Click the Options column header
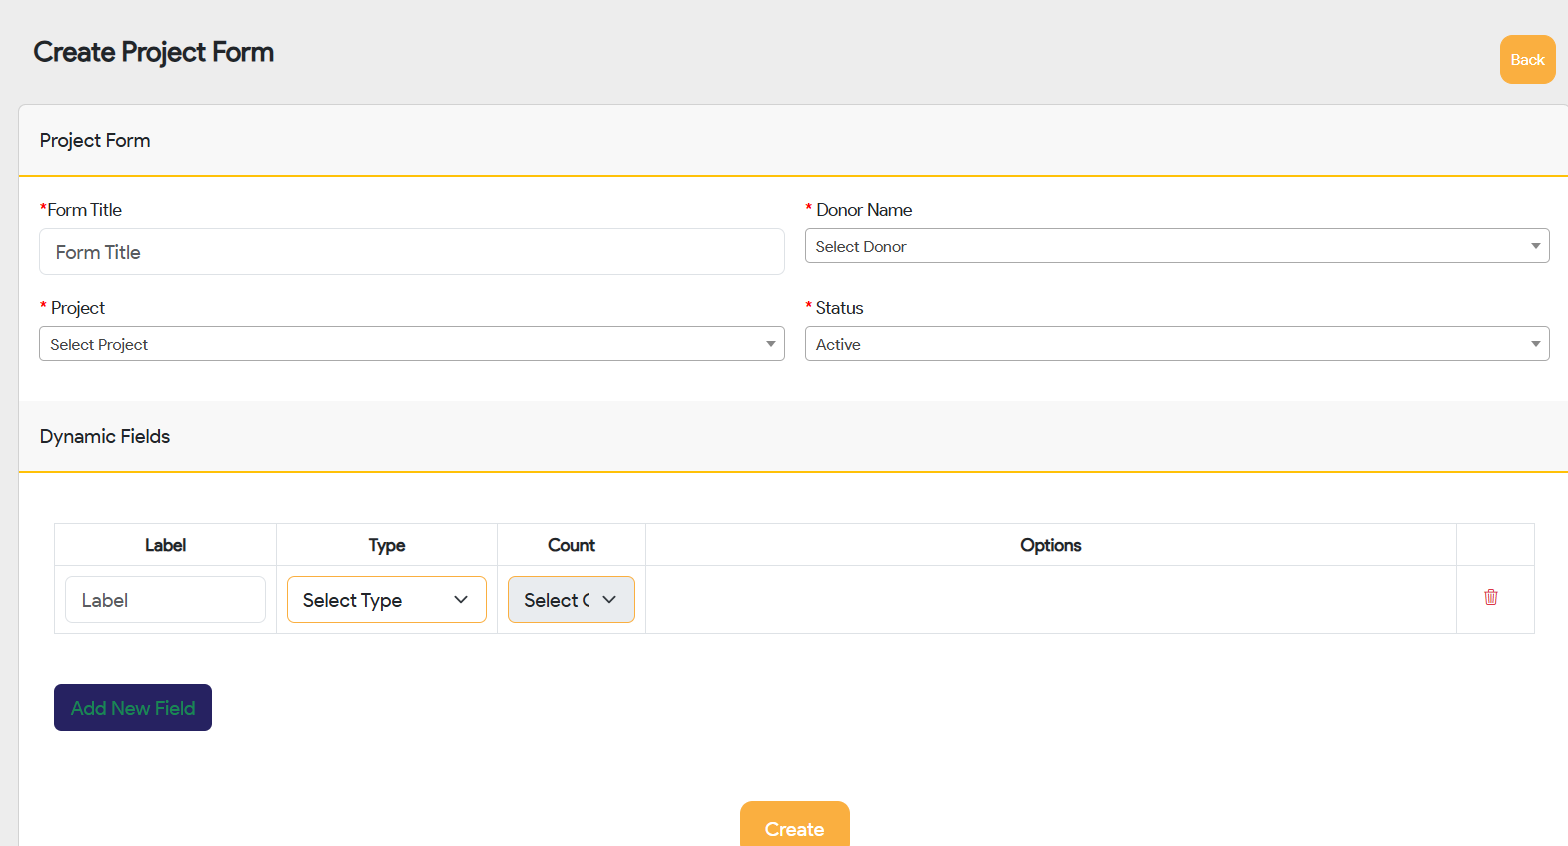 1050,545
